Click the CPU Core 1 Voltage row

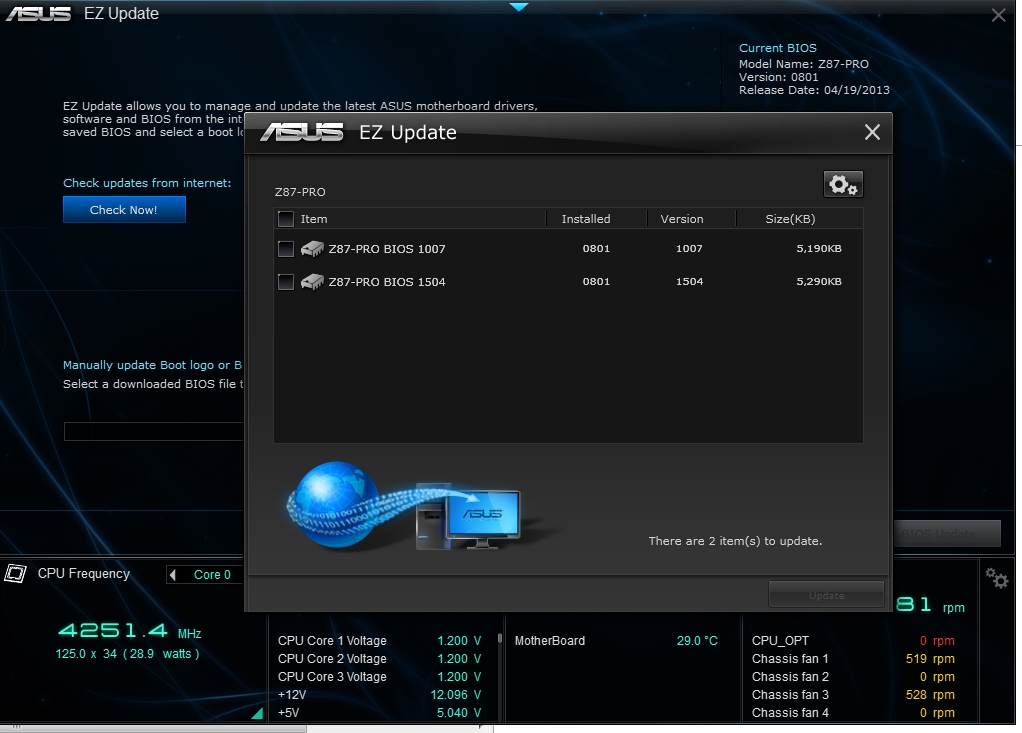pyautogui.click(x=379, y=641)
